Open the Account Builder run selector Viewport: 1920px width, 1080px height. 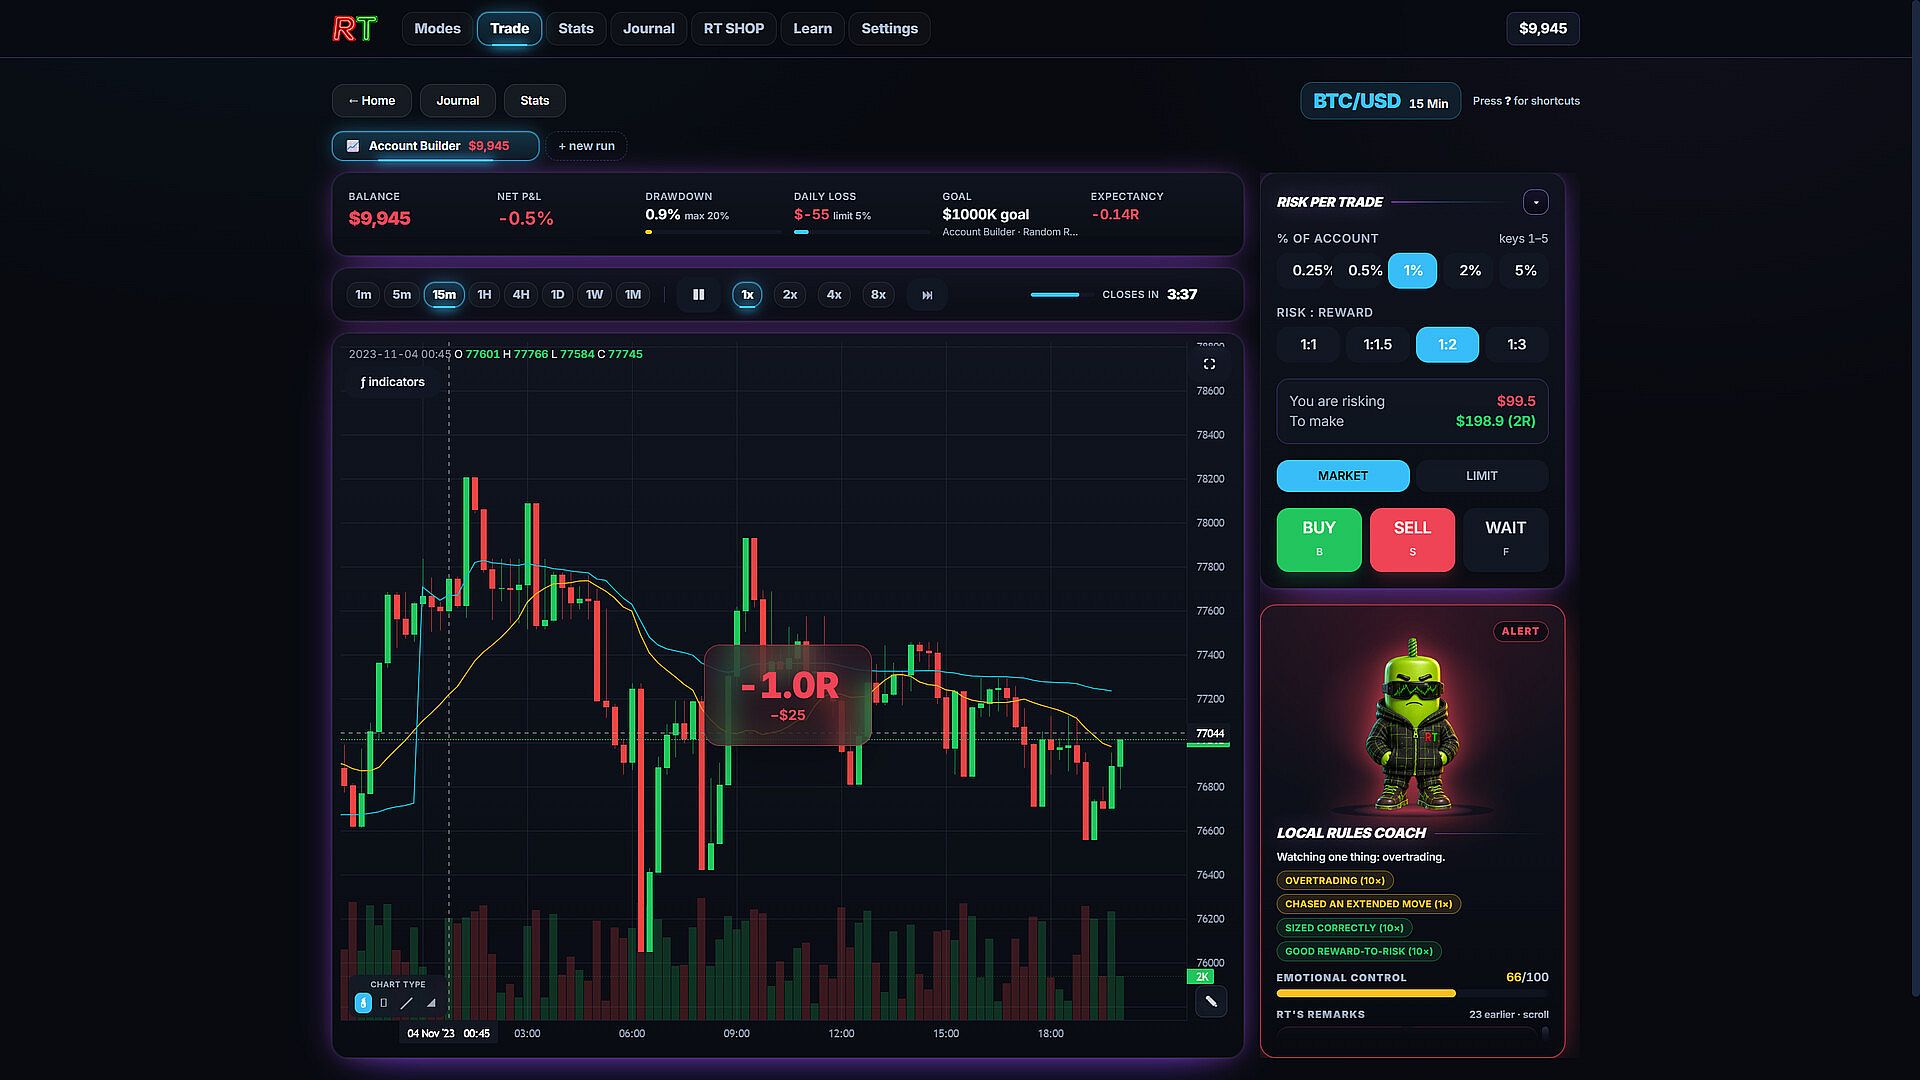click(x=435, y=146)
